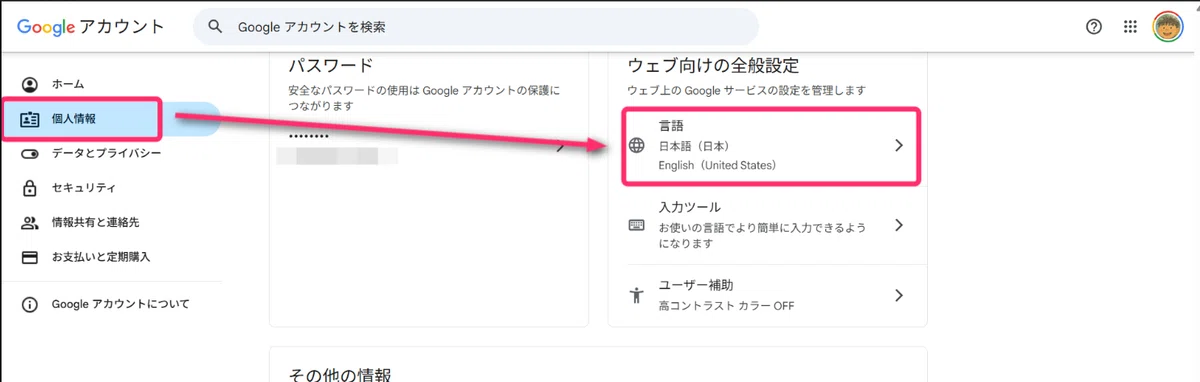The width and height of the screenshot is (1200, 382).
Task: Click the データとプライバシー toggle icon
Action: [x=30, y=153]
